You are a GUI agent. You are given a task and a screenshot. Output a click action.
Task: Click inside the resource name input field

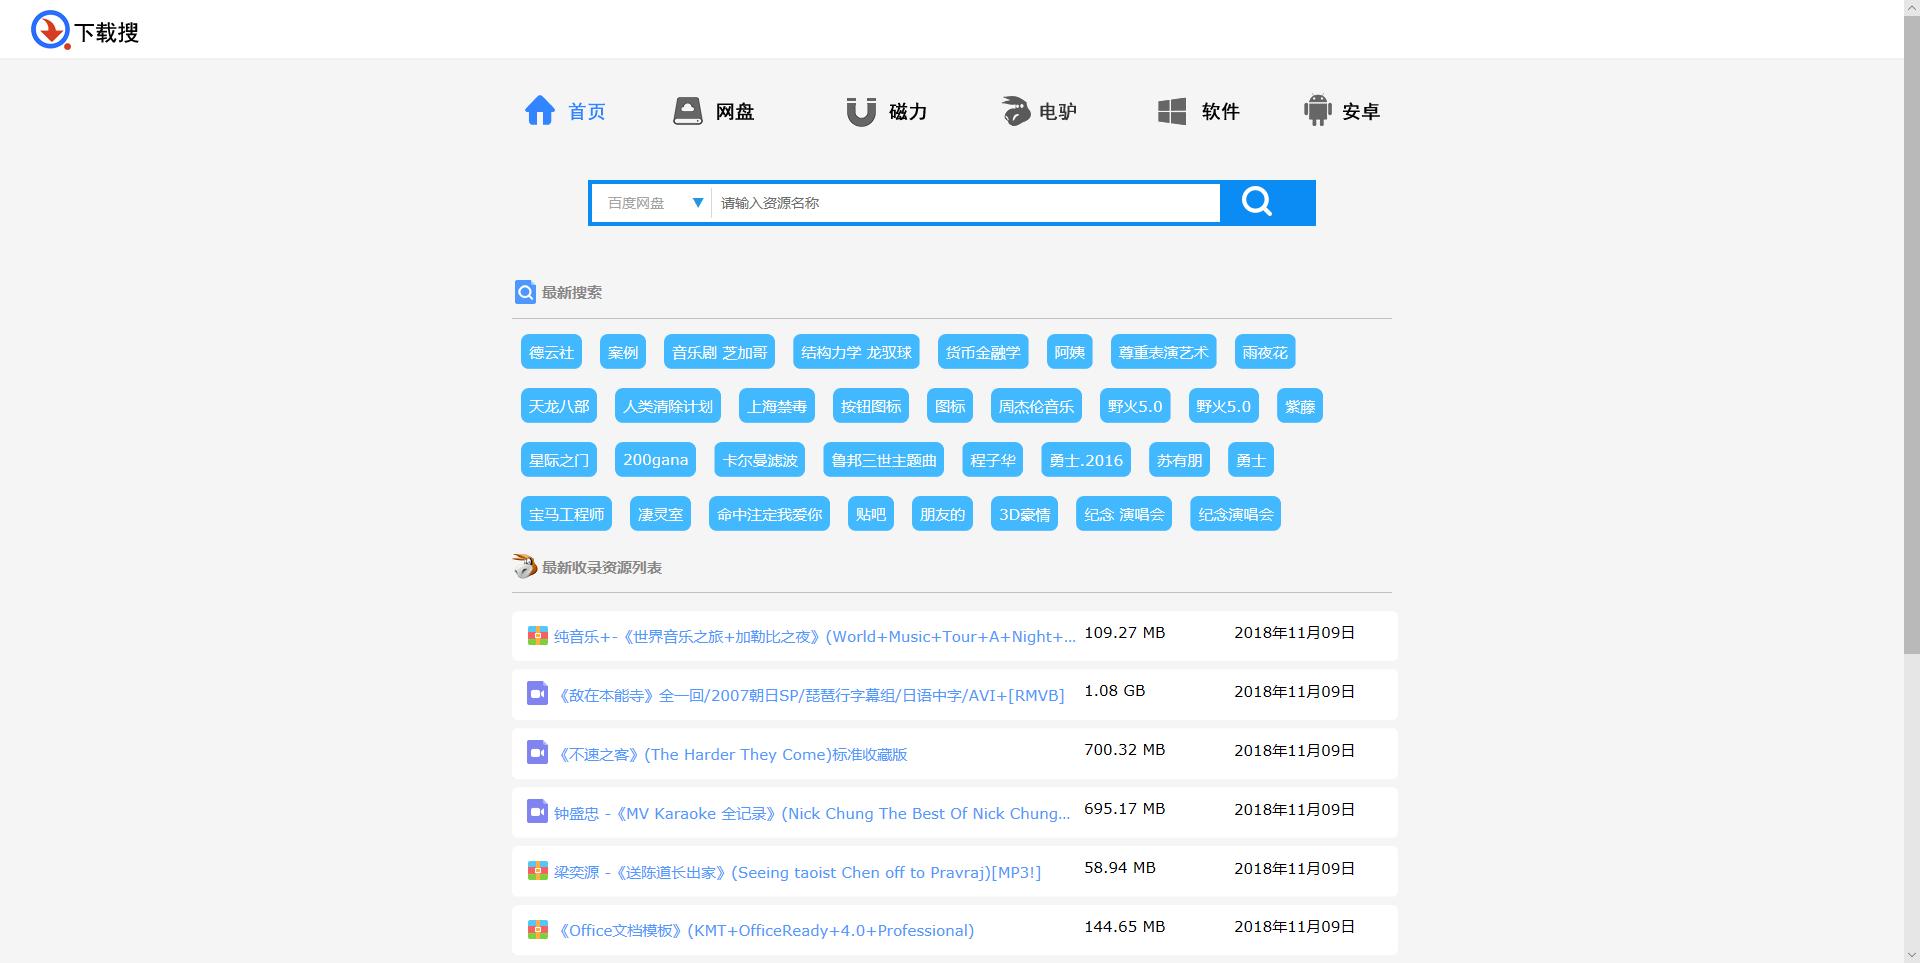[x=960, y=202]
